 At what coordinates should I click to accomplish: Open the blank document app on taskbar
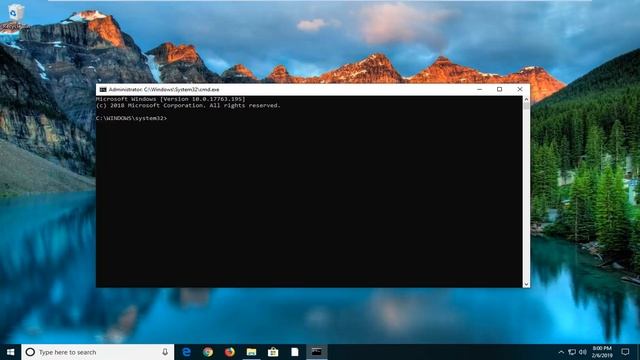point(295,352)
